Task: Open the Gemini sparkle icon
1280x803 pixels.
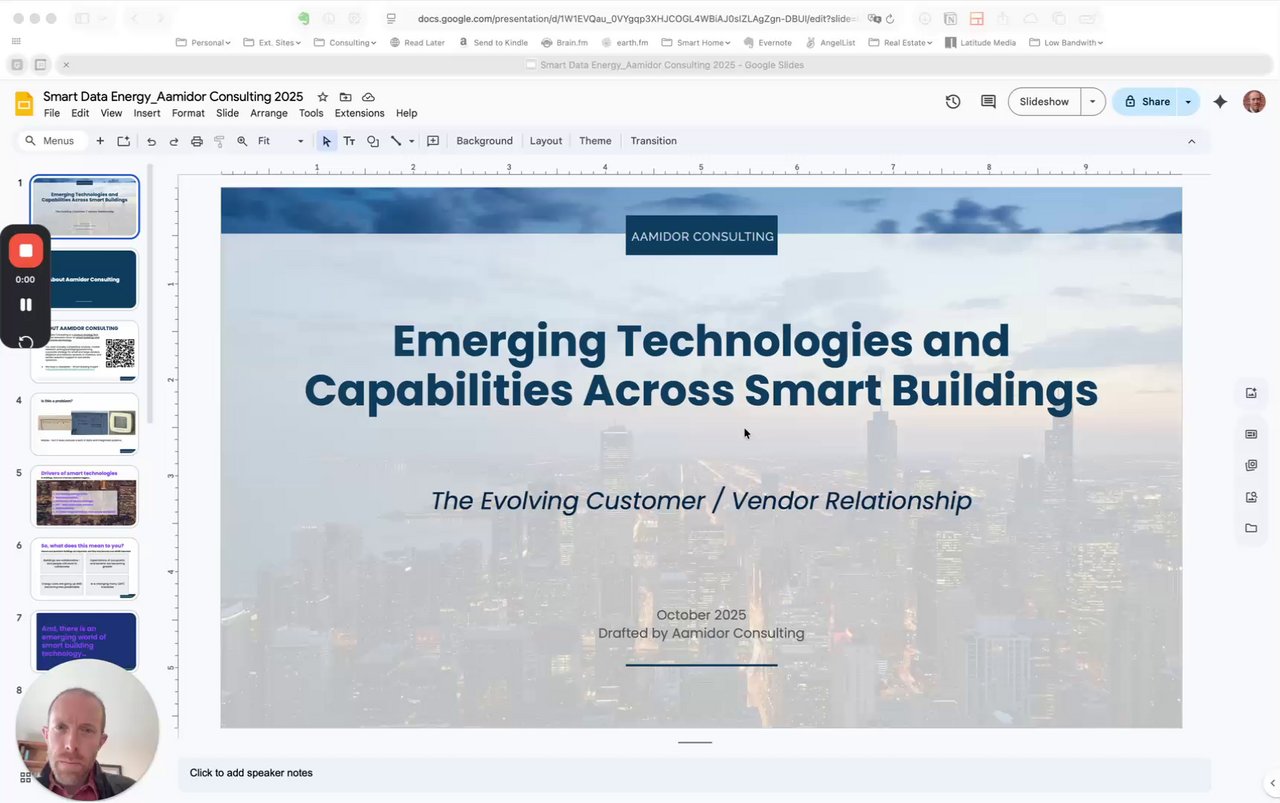Action: coord(1220,102)
